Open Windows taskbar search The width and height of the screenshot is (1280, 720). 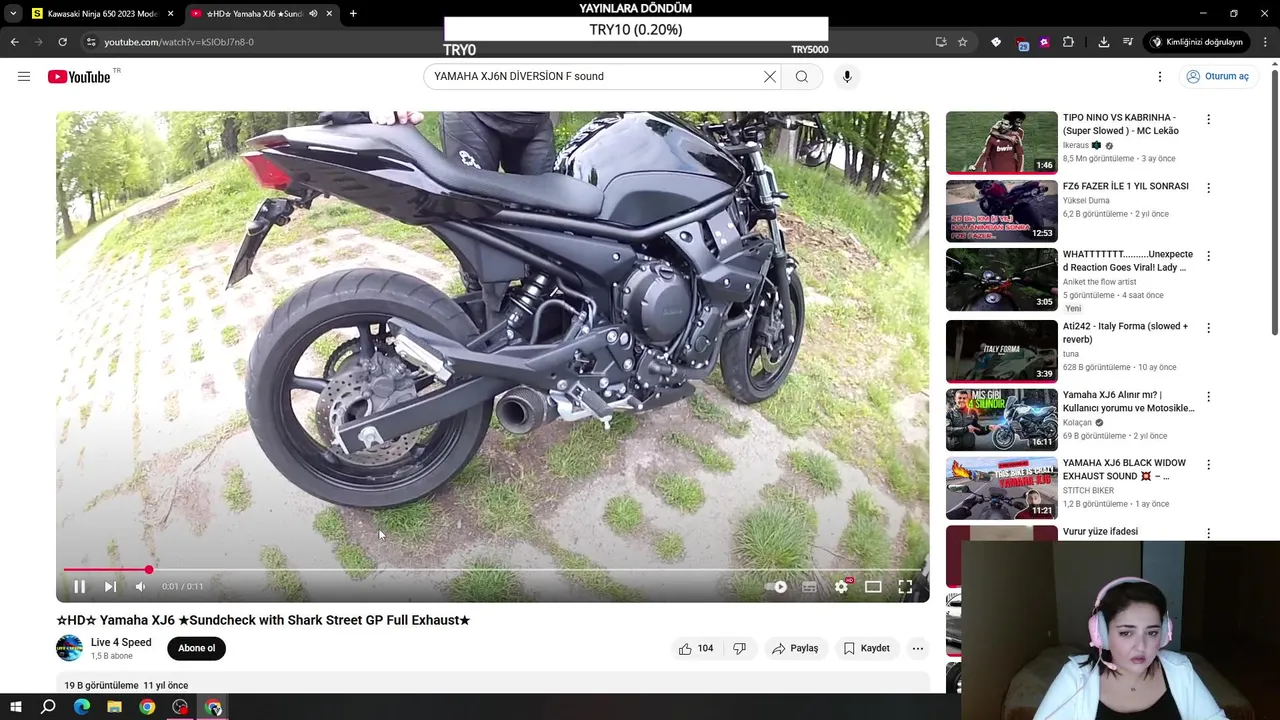point(48,707)
